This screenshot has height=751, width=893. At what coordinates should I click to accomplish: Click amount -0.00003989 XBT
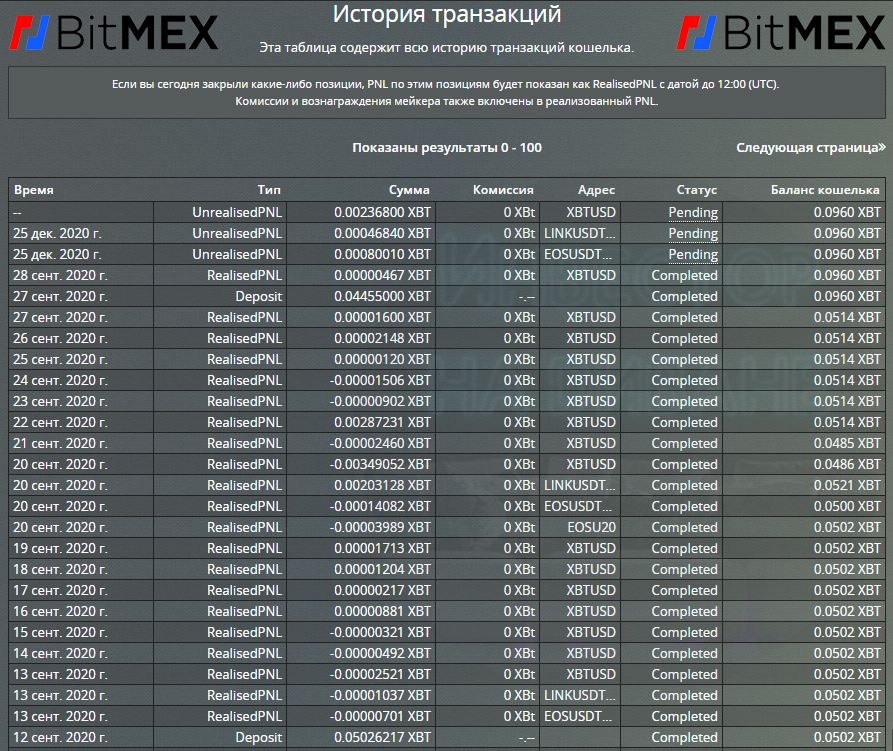click(380, 527)
